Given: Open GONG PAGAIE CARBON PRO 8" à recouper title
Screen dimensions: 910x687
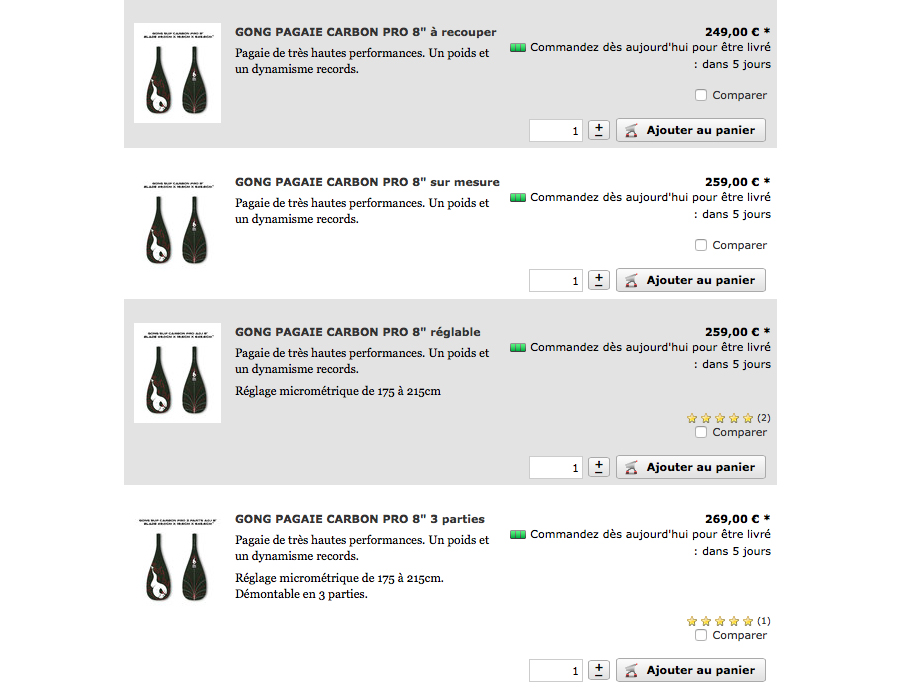Looking at the screenshot, I should click(366, 32).
